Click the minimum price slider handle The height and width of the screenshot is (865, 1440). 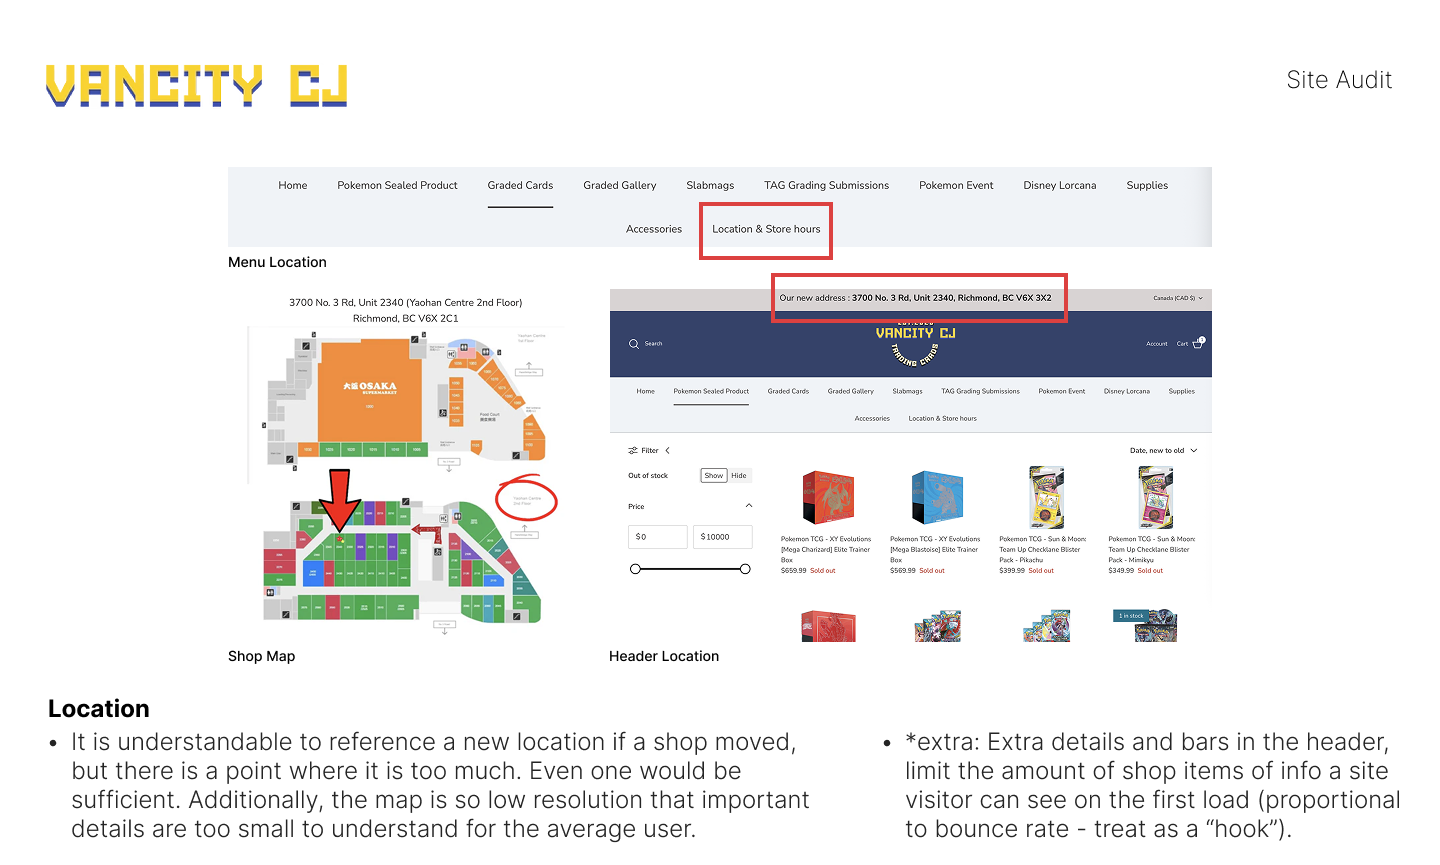tap(635, 569)
